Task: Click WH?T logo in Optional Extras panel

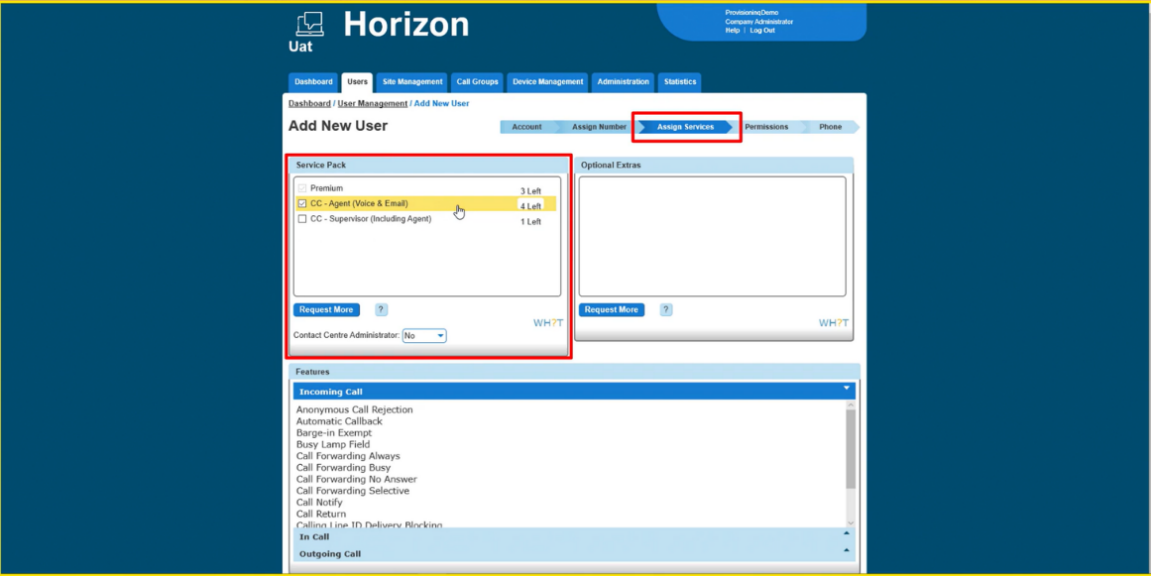Action: tap(833, 323)
